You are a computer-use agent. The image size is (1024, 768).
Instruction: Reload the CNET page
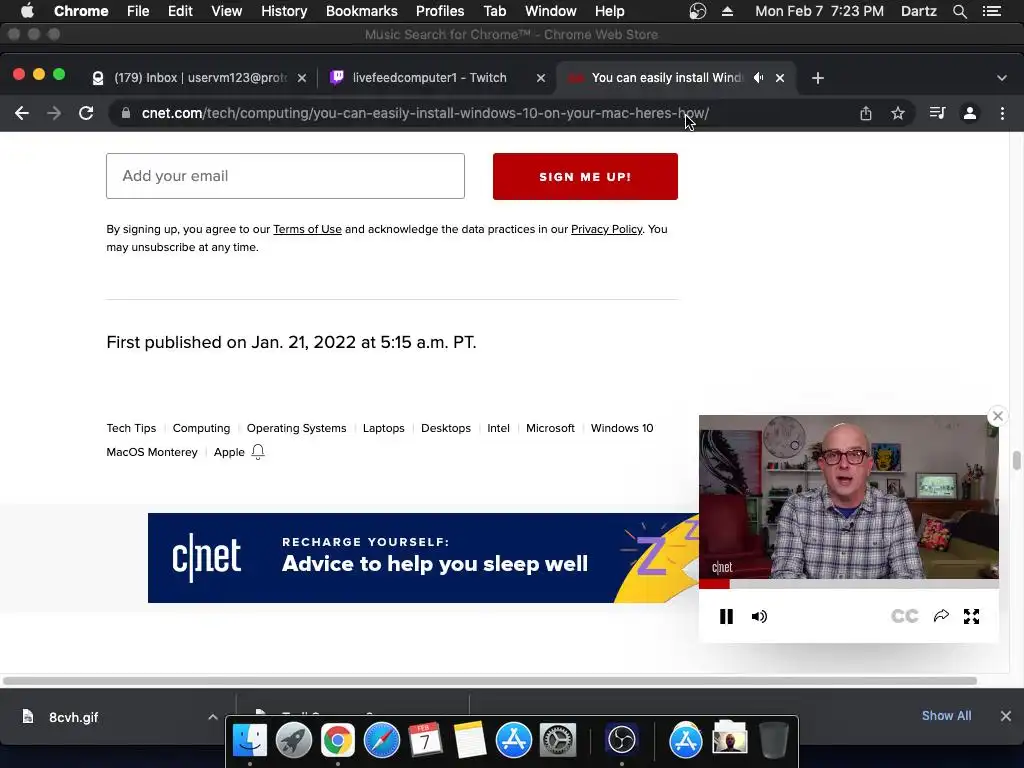coord(86,113)
